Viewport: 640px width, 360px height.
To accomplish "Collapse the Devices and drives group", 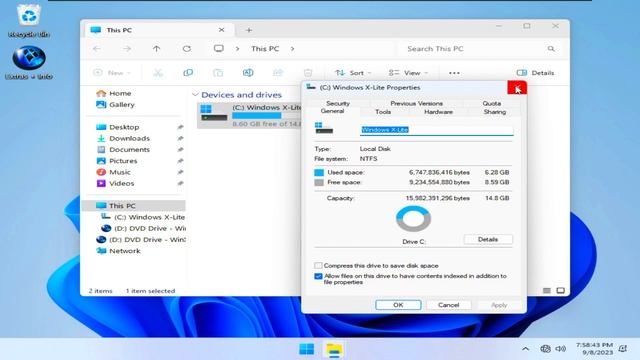I will pos(195,95).
